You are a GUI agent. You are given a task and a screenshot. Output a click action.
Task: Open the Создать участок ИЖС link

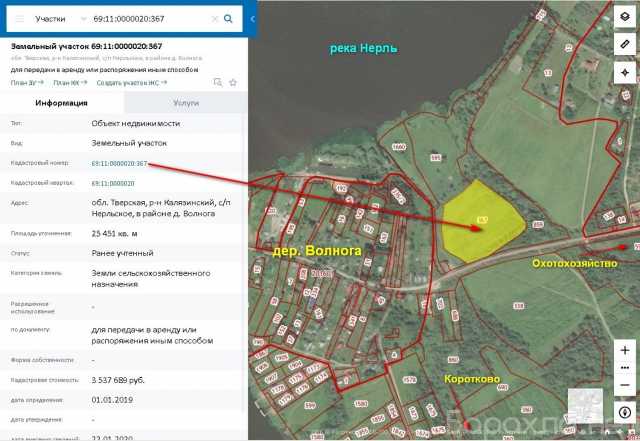click(x=132, y=83)
